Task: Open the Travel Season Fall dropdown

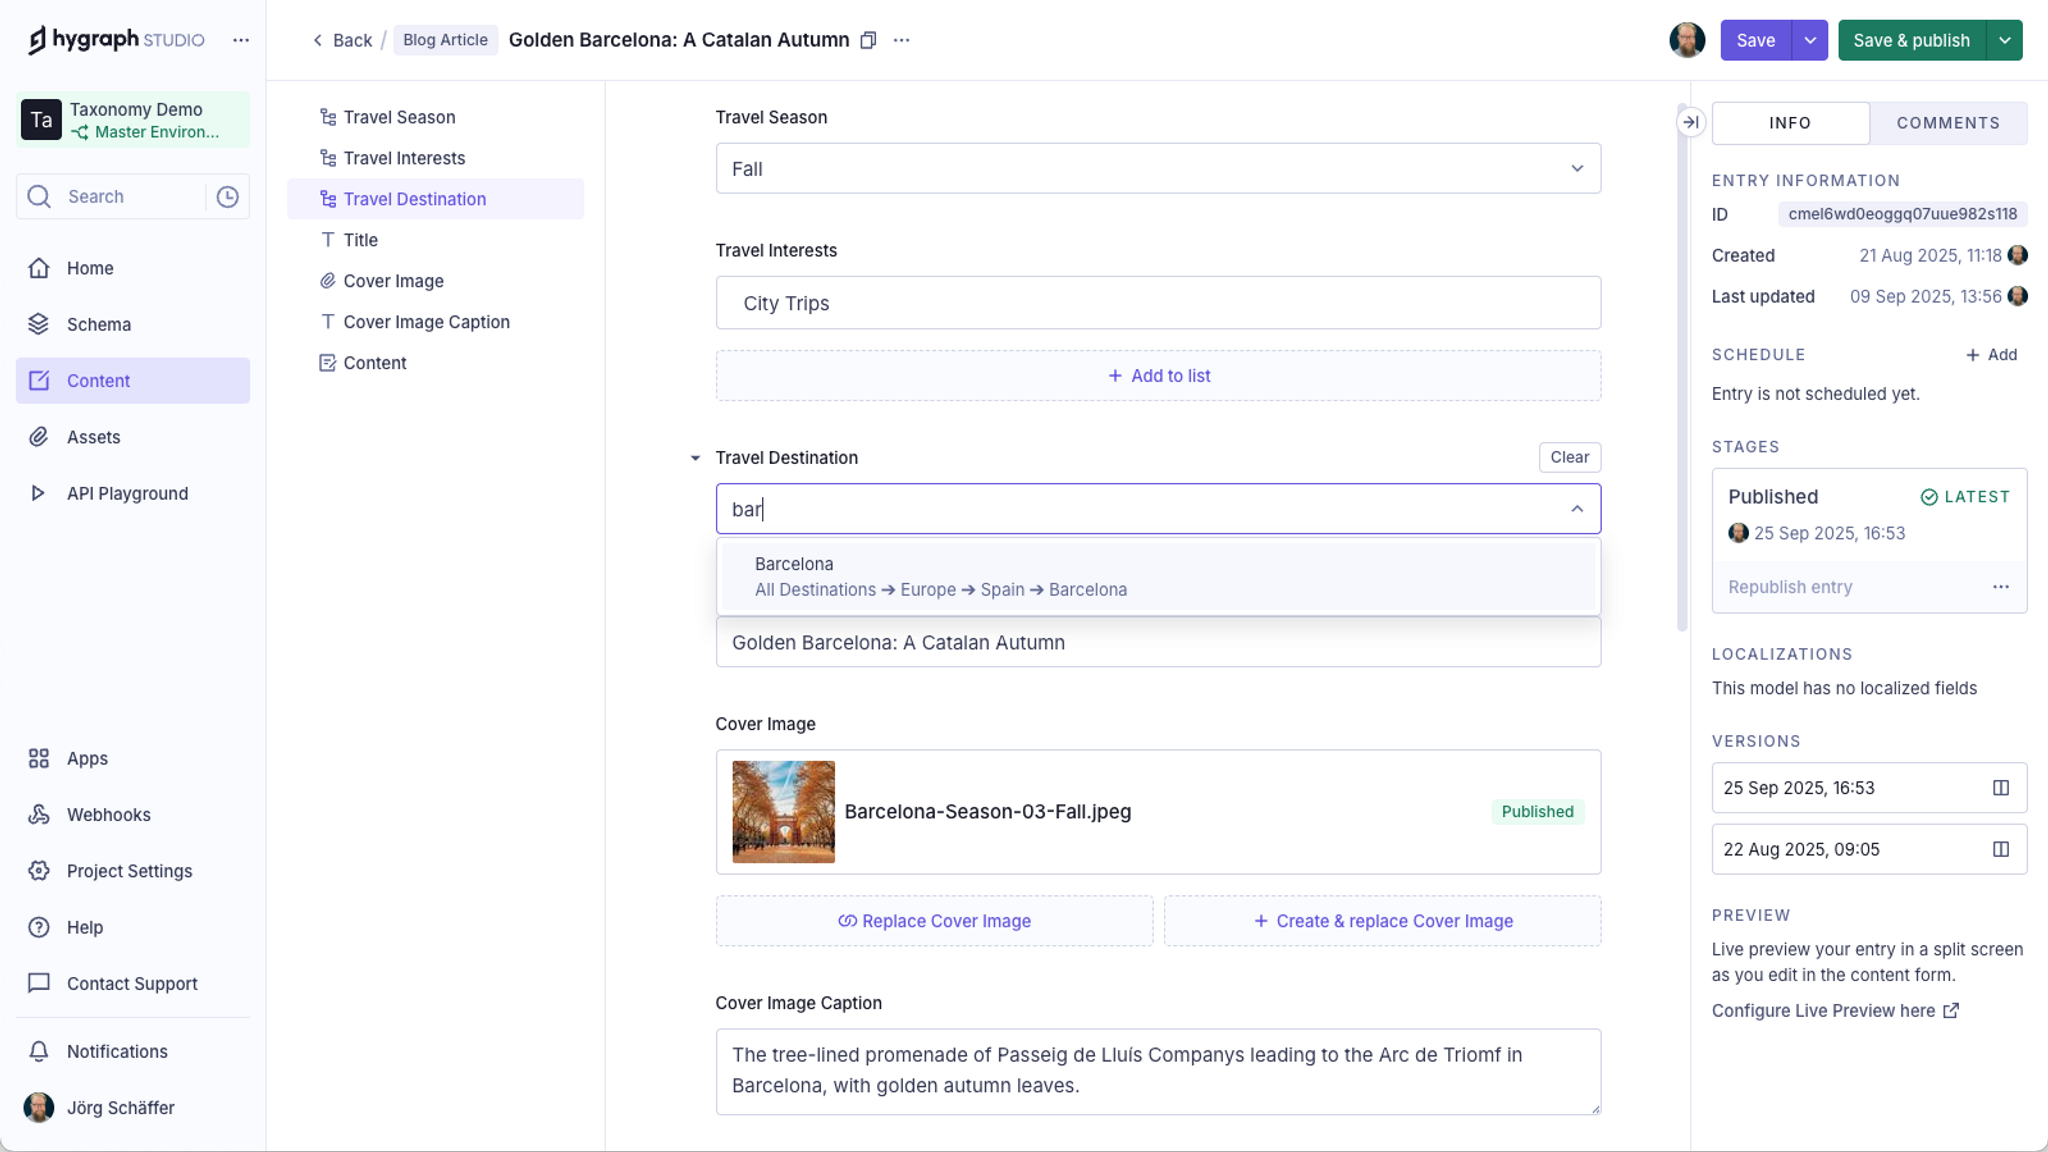Action: [x=1157, y=169]
